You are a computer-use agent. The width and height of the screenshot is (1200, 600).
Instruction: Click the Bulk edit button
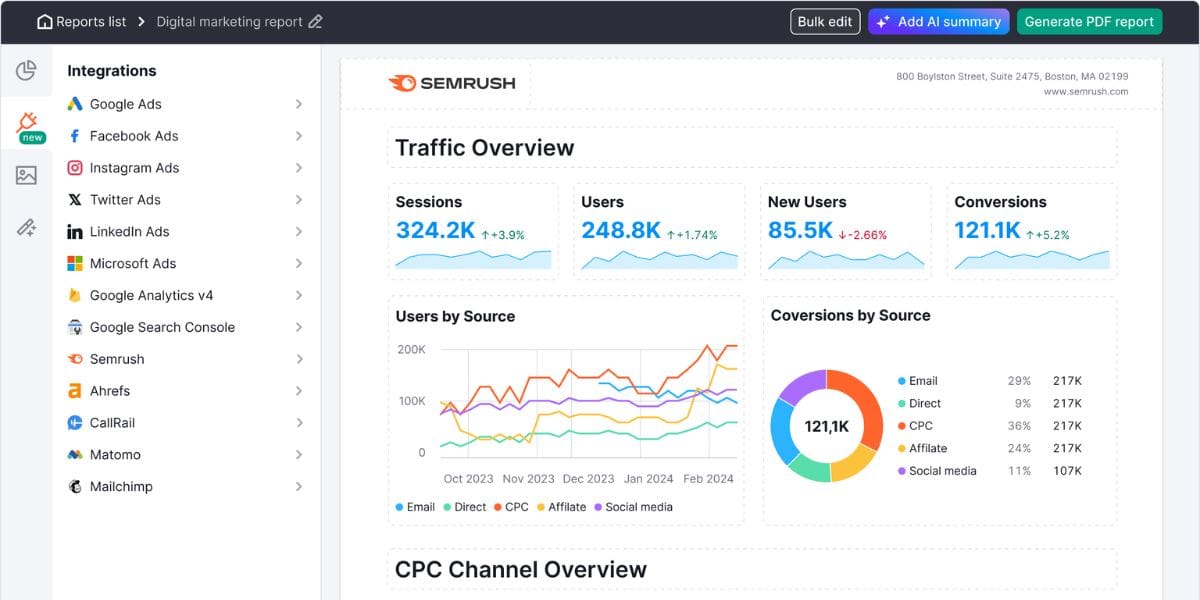pos(825,22)
